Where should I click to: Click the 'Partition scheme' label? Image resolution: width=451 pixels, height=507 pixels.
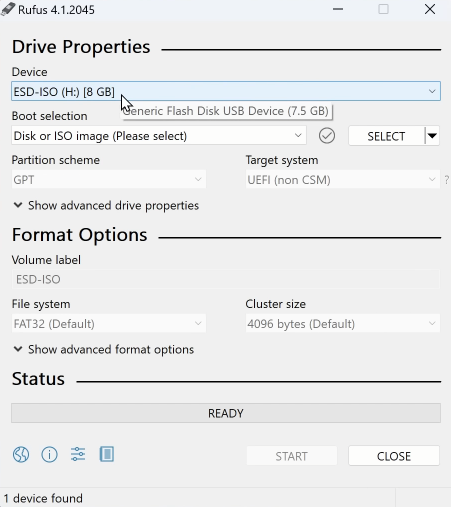pyautogui.click(x=56, y=160)
